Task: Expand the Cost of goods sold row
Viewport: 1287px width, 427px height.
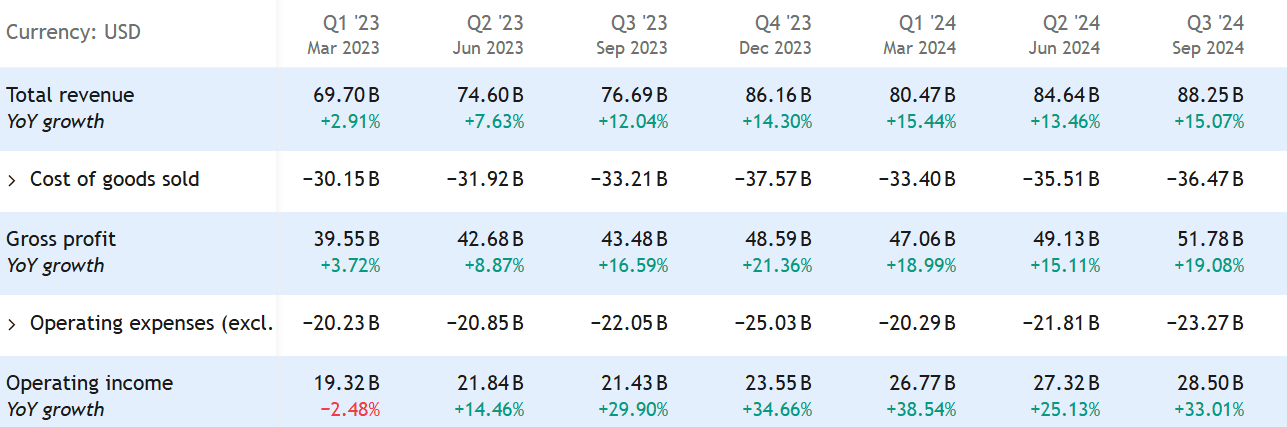Action: (x=13, y=180)
